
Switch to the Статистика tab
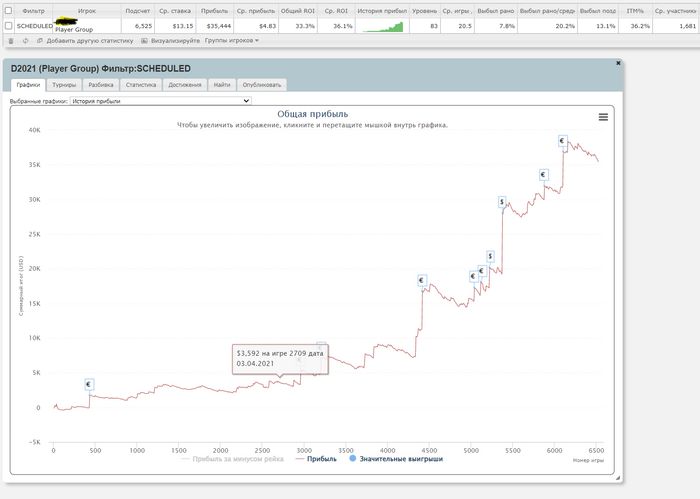click(141, 85)
